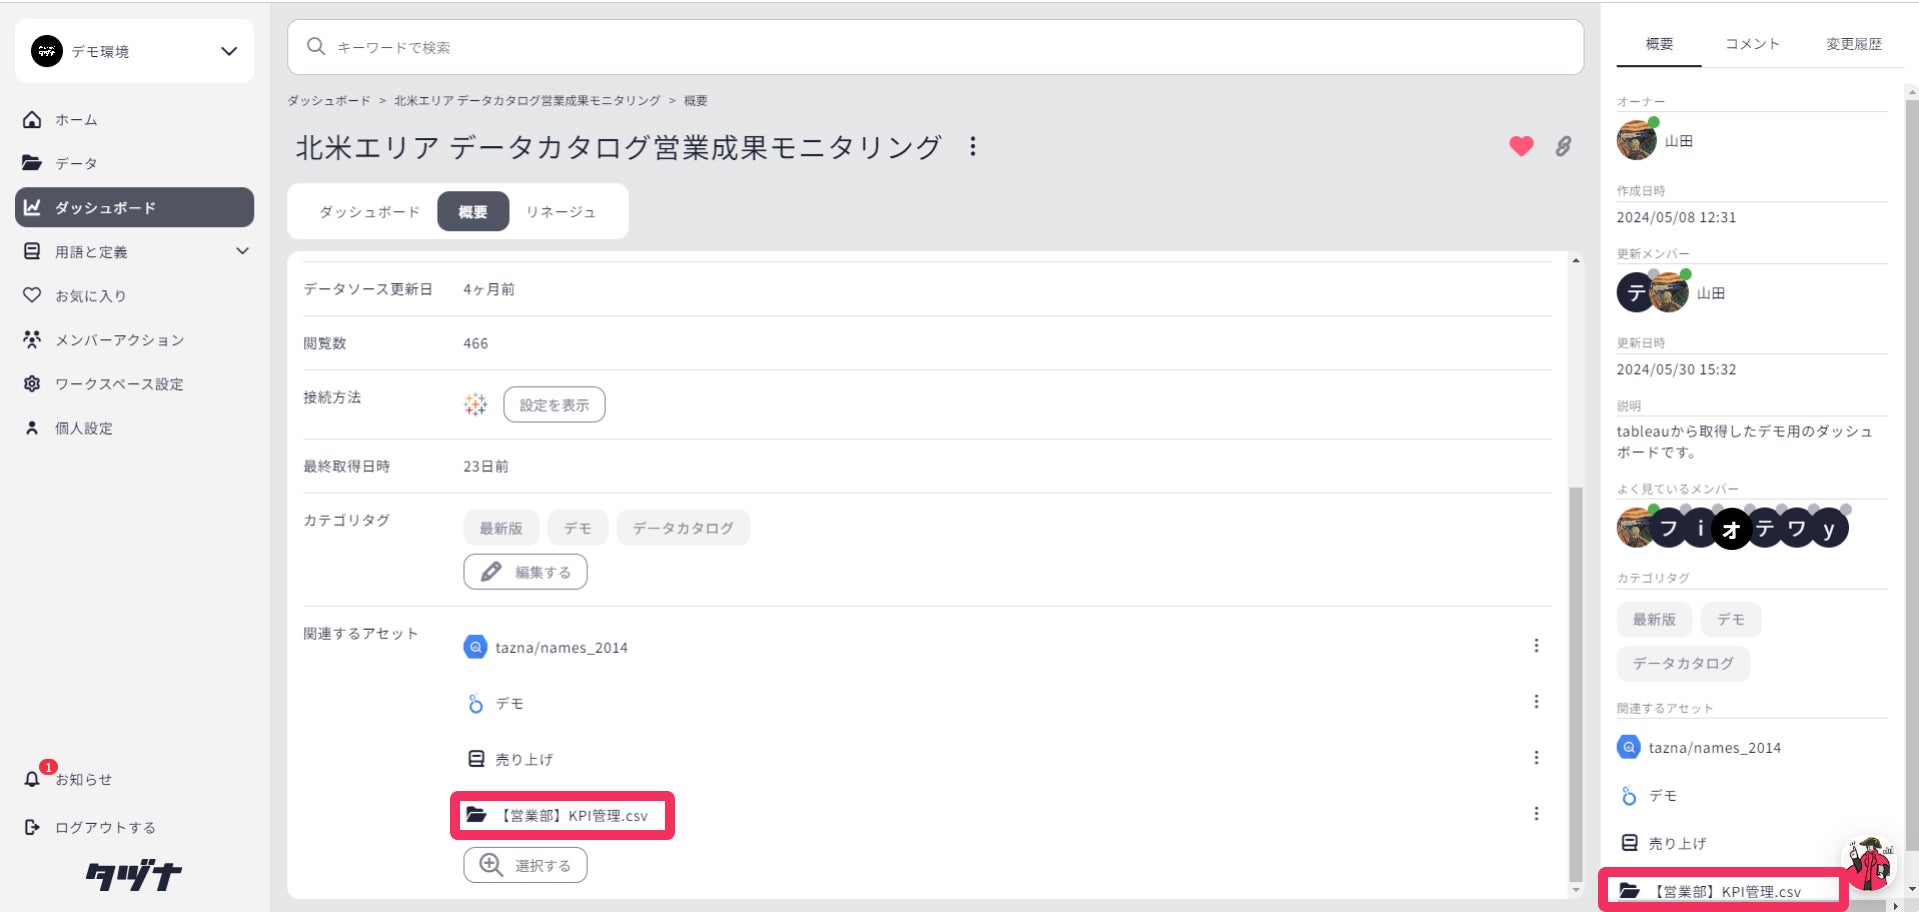The height and width of the screenshot is (912, 1919).
Task: Open the コメント tab in side panel
Action: click(1752, 44)
